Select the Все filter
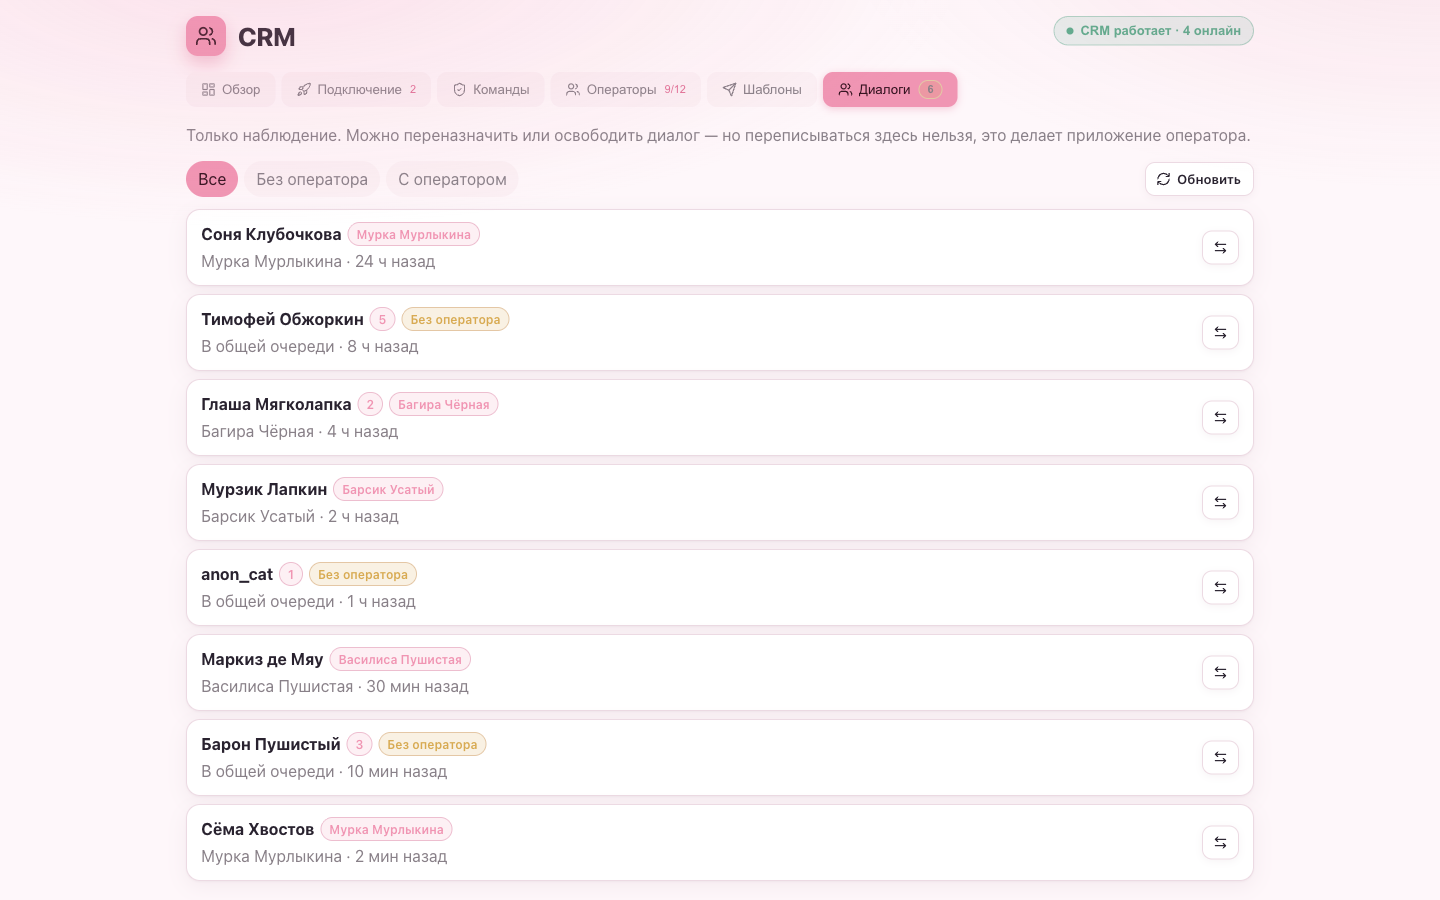This screenshot has width=1440, height=900. pyautogui.click(x=212, y=179)
